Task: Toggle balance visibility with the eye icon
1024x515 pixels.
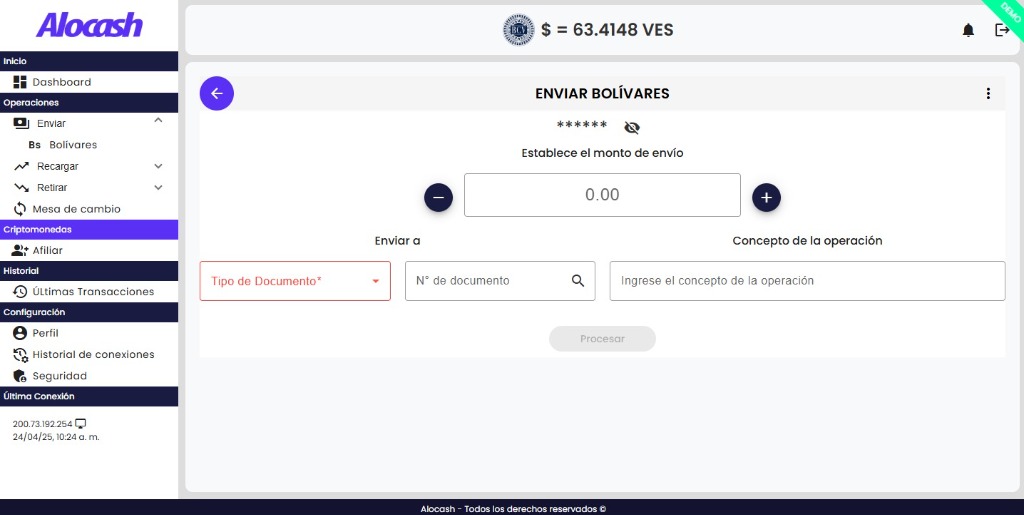Action: 632,127
